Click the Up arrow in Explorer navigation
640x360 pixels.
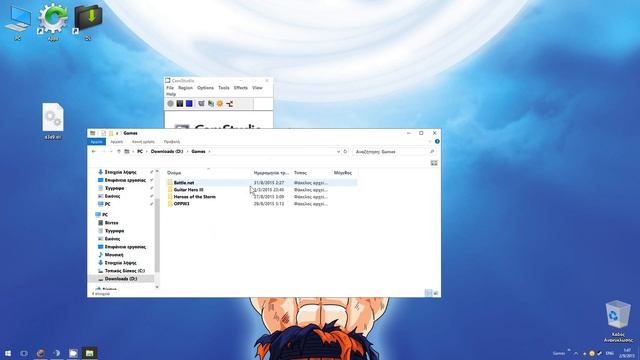pos(119,151)
